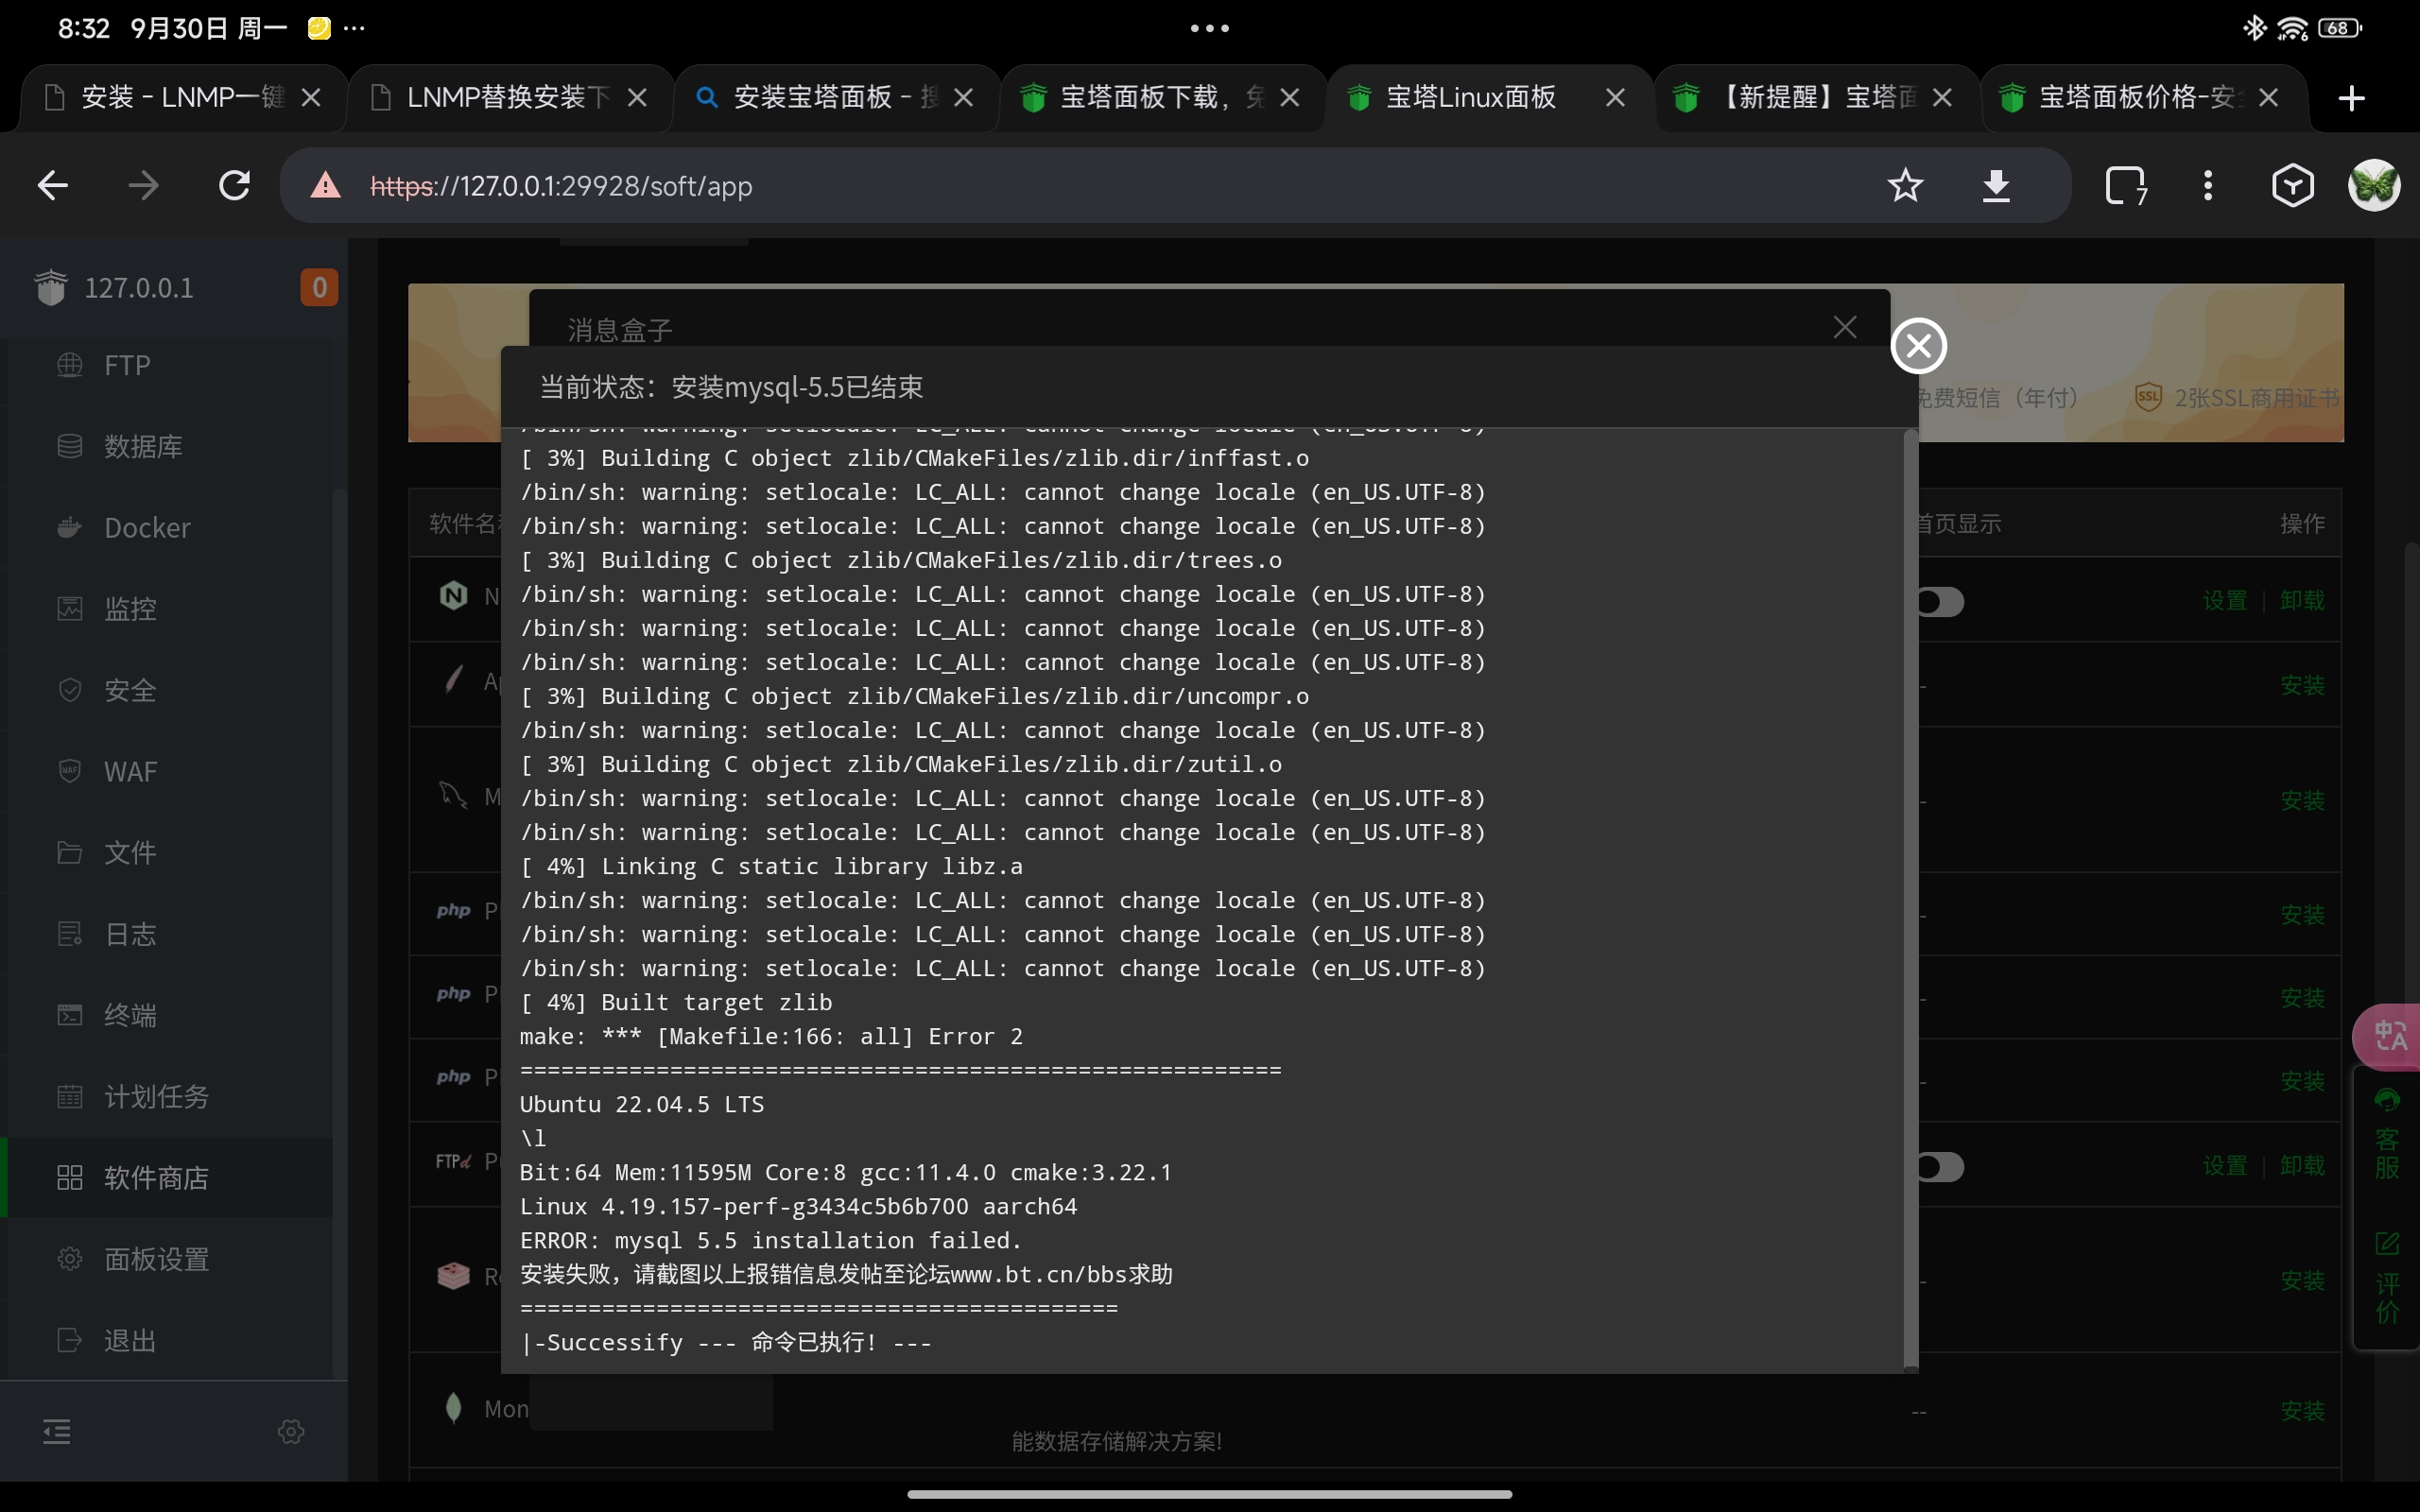Click the 操作 column header
2420x1512 pixels.
click(2302, 524)
